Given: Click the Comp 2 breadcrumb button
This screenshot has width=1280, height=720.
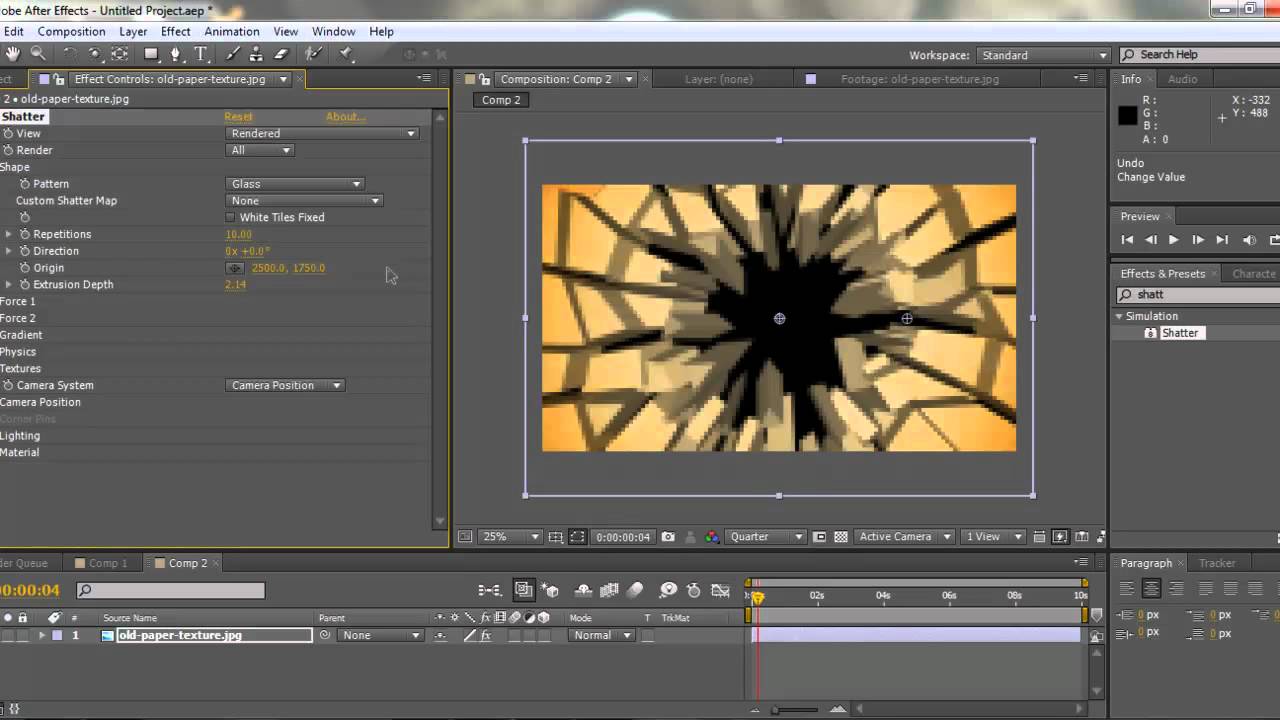Looking at the screenshot, I should click(501, 100).
